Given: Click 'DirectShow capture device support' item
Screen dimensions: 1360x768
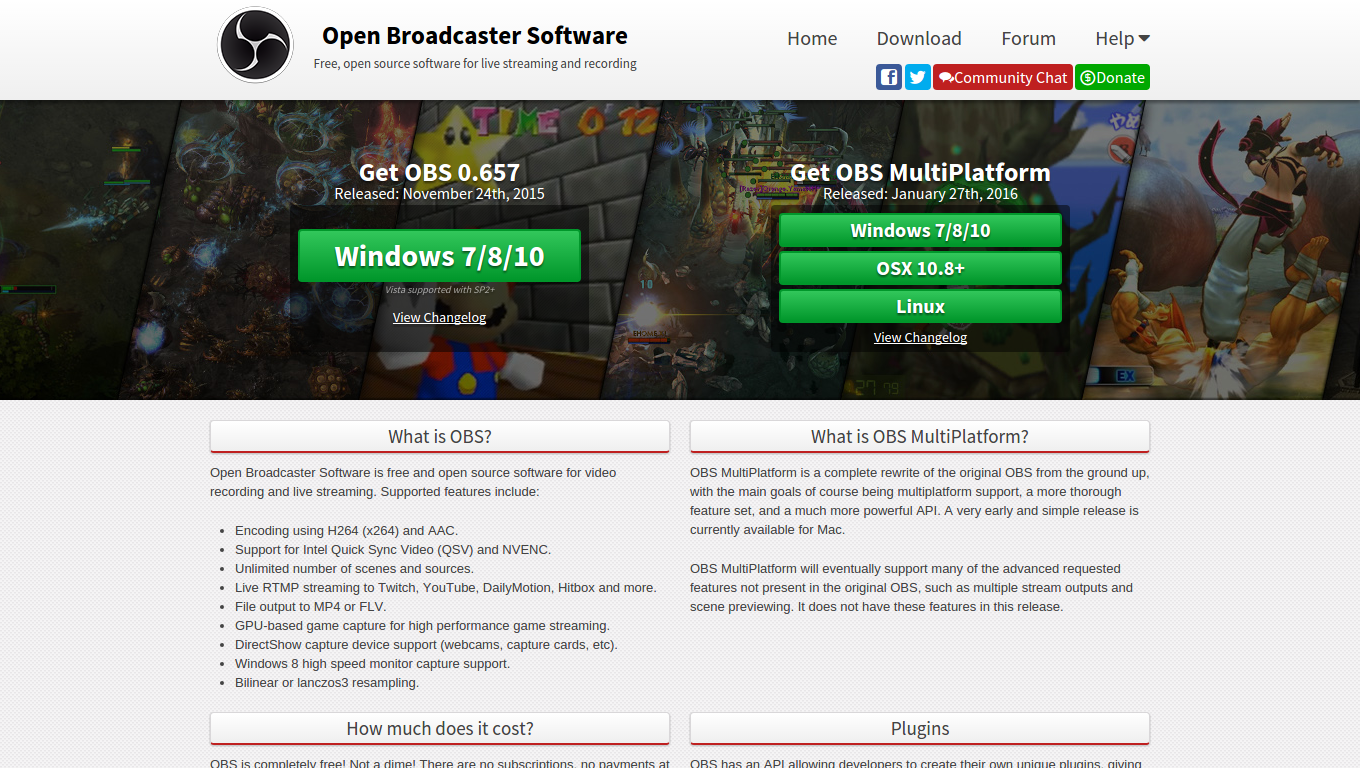Looking at the screenshot, I should [426, 645].
